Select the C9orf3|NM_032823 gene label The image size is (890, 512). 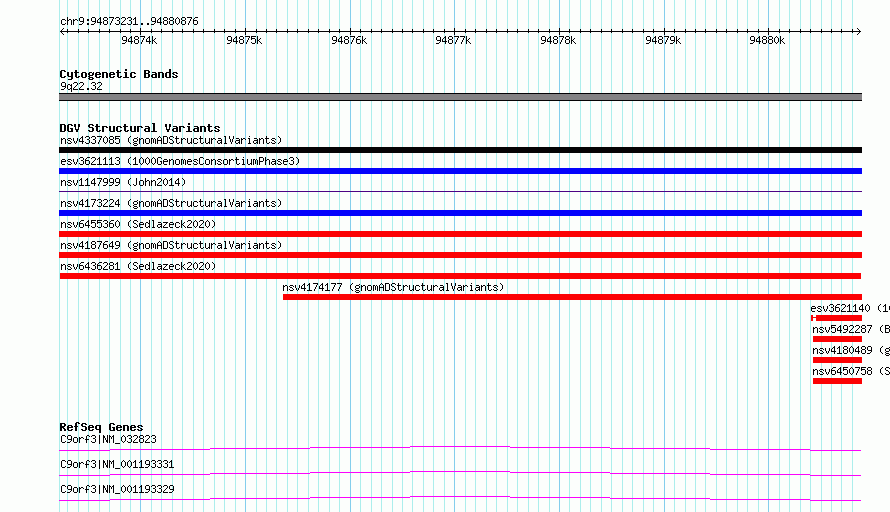[x=108, y=439]
